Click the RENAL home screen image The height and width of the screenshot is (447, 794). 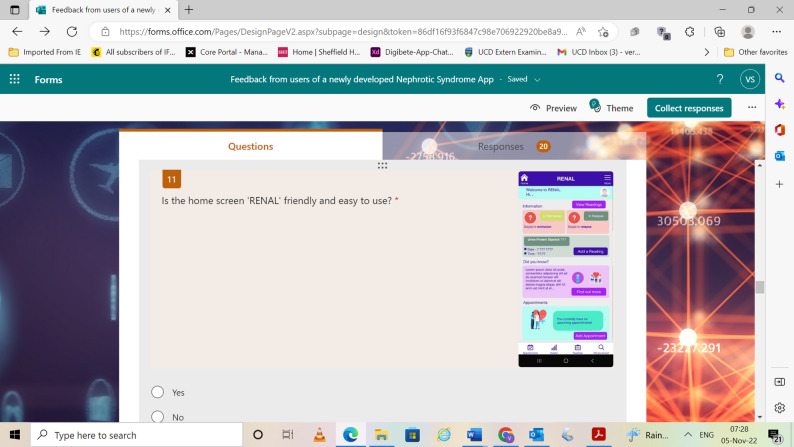click(x=566, y=269)
